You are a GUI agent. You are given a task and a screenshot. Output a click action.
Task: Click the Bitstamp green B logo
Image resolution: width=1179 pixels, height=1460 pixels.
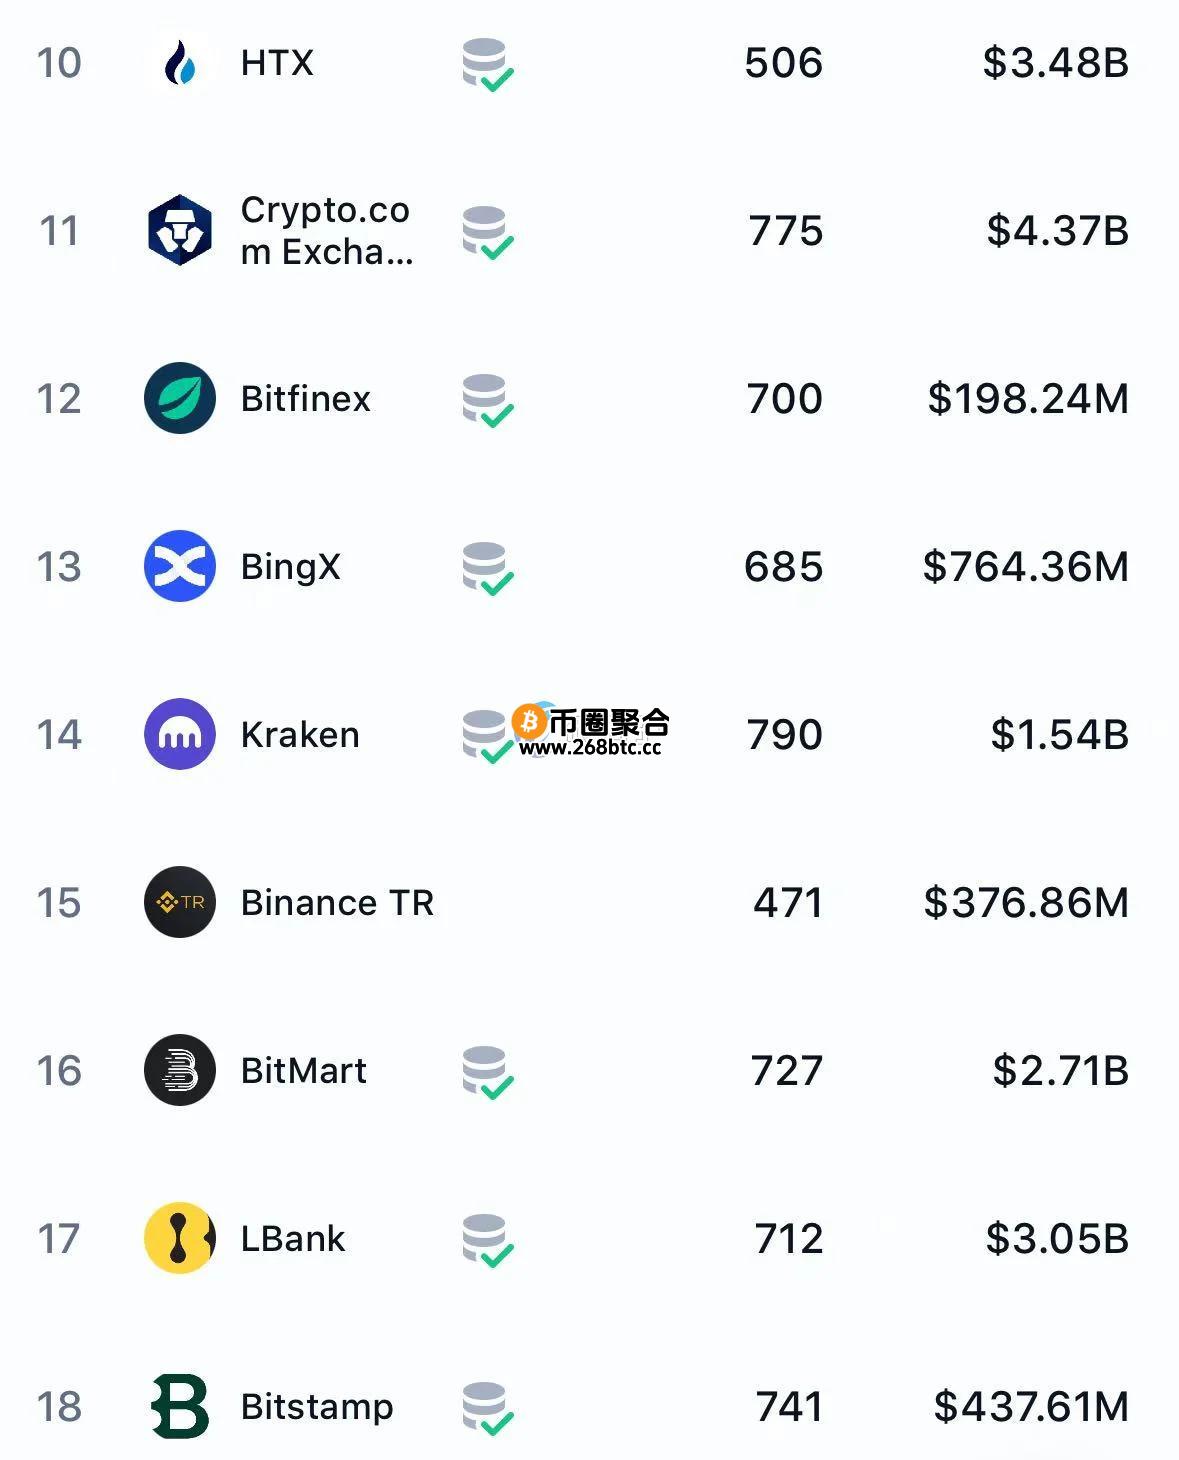pos(180,1406)
